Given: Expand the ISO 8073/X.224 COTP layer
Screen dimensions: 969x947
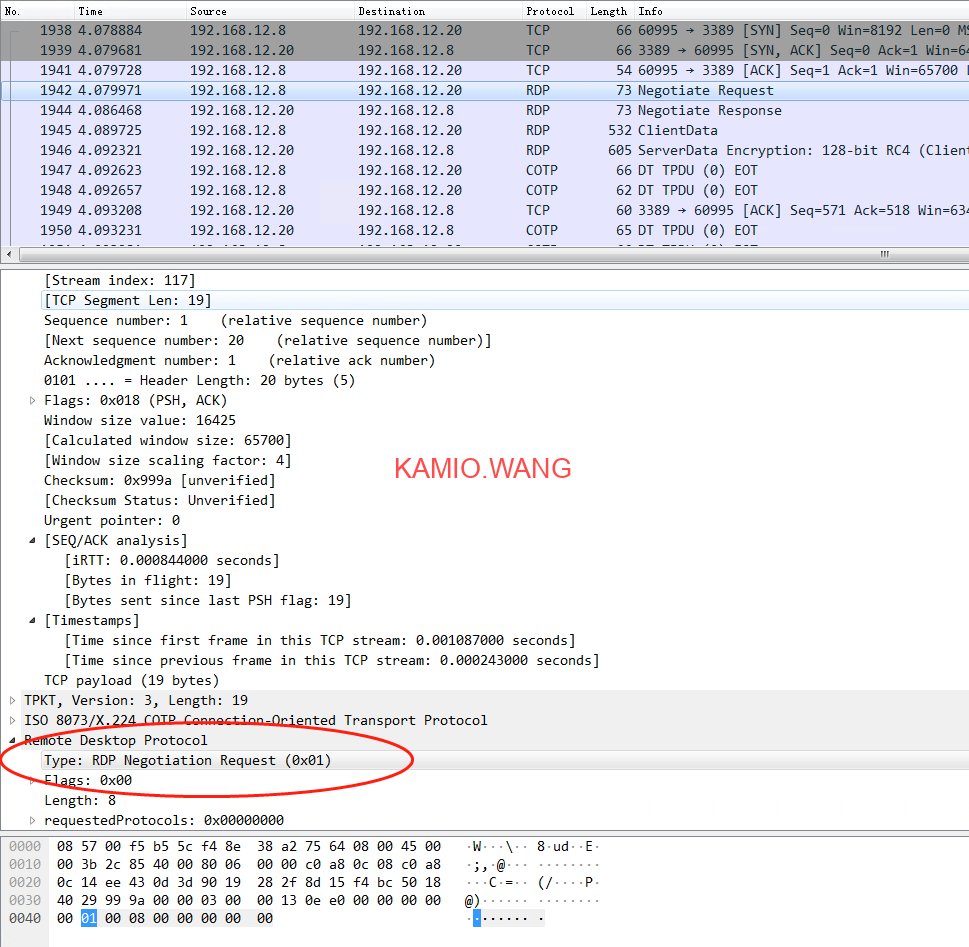Looking at the screenshot, I should tap(13, 720).
